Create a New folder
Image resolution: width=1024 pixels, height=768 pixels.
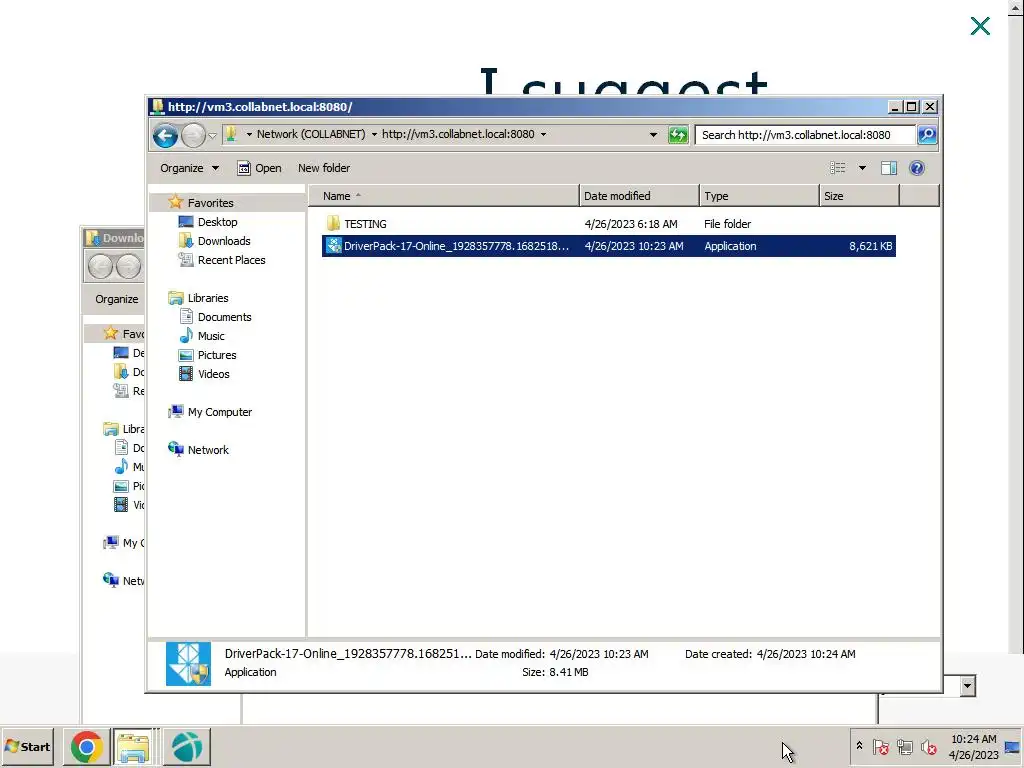click(324, 168)
